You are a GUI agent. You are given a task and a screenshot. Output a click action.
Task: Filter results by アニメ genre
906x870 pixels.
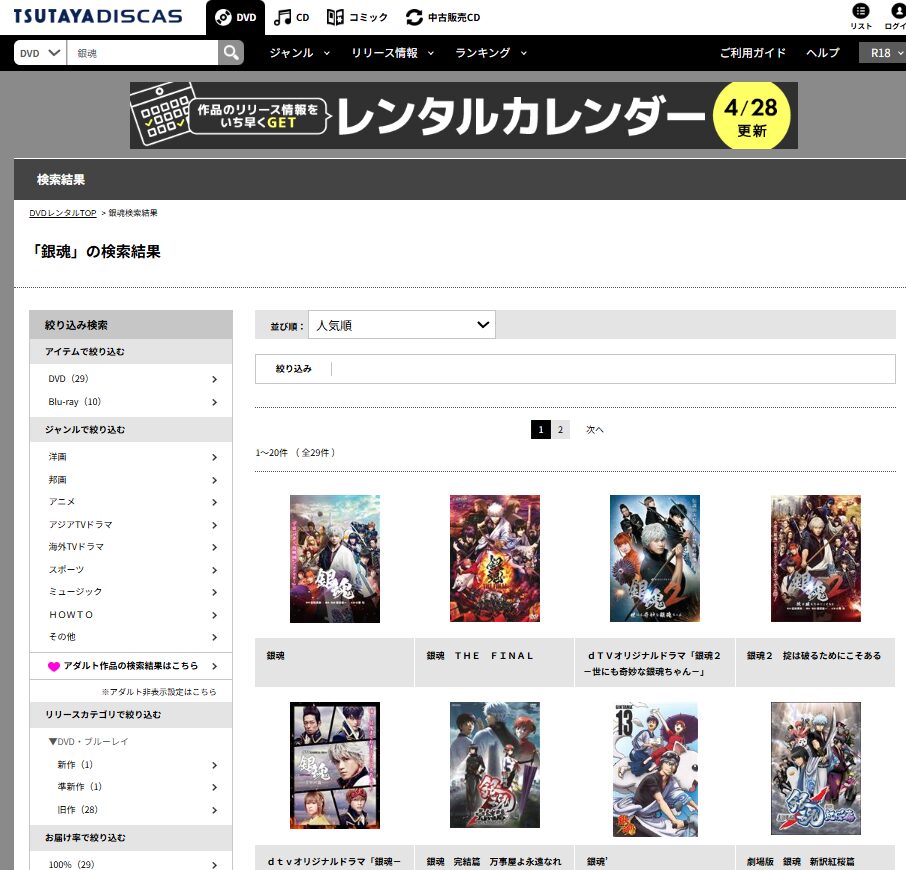(131, 501)
